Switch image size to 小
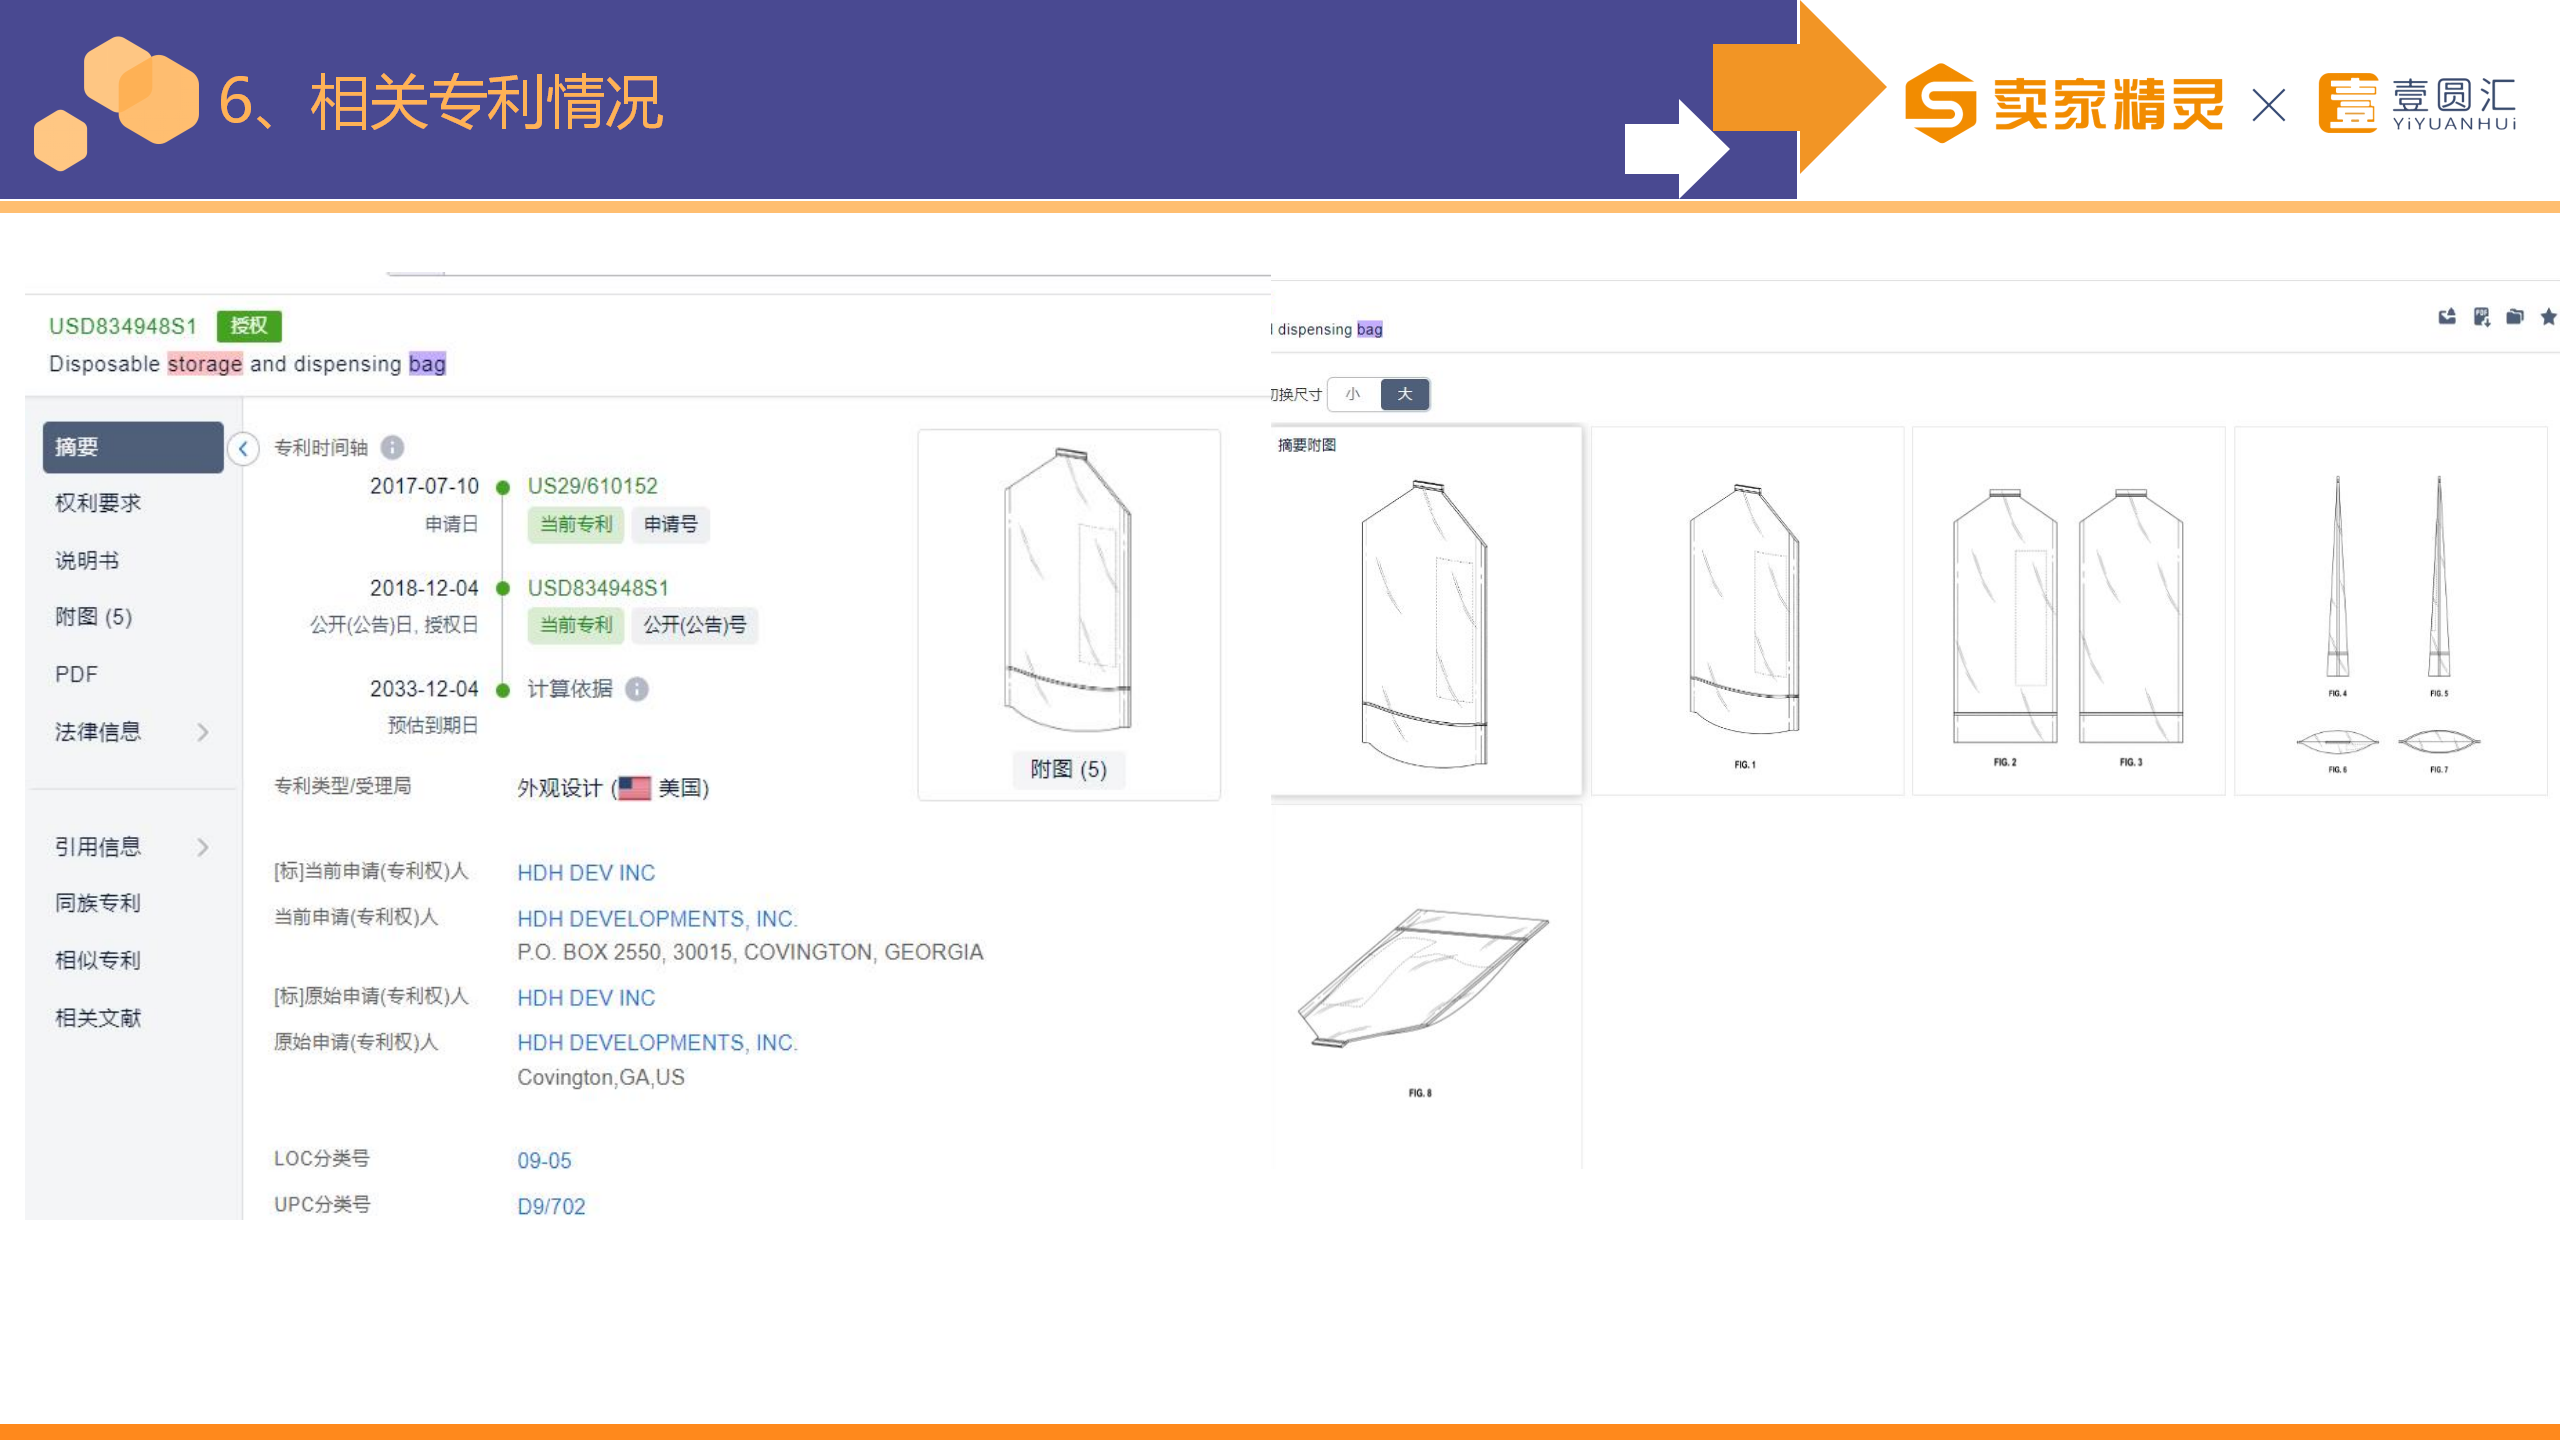 point(1353,394)
